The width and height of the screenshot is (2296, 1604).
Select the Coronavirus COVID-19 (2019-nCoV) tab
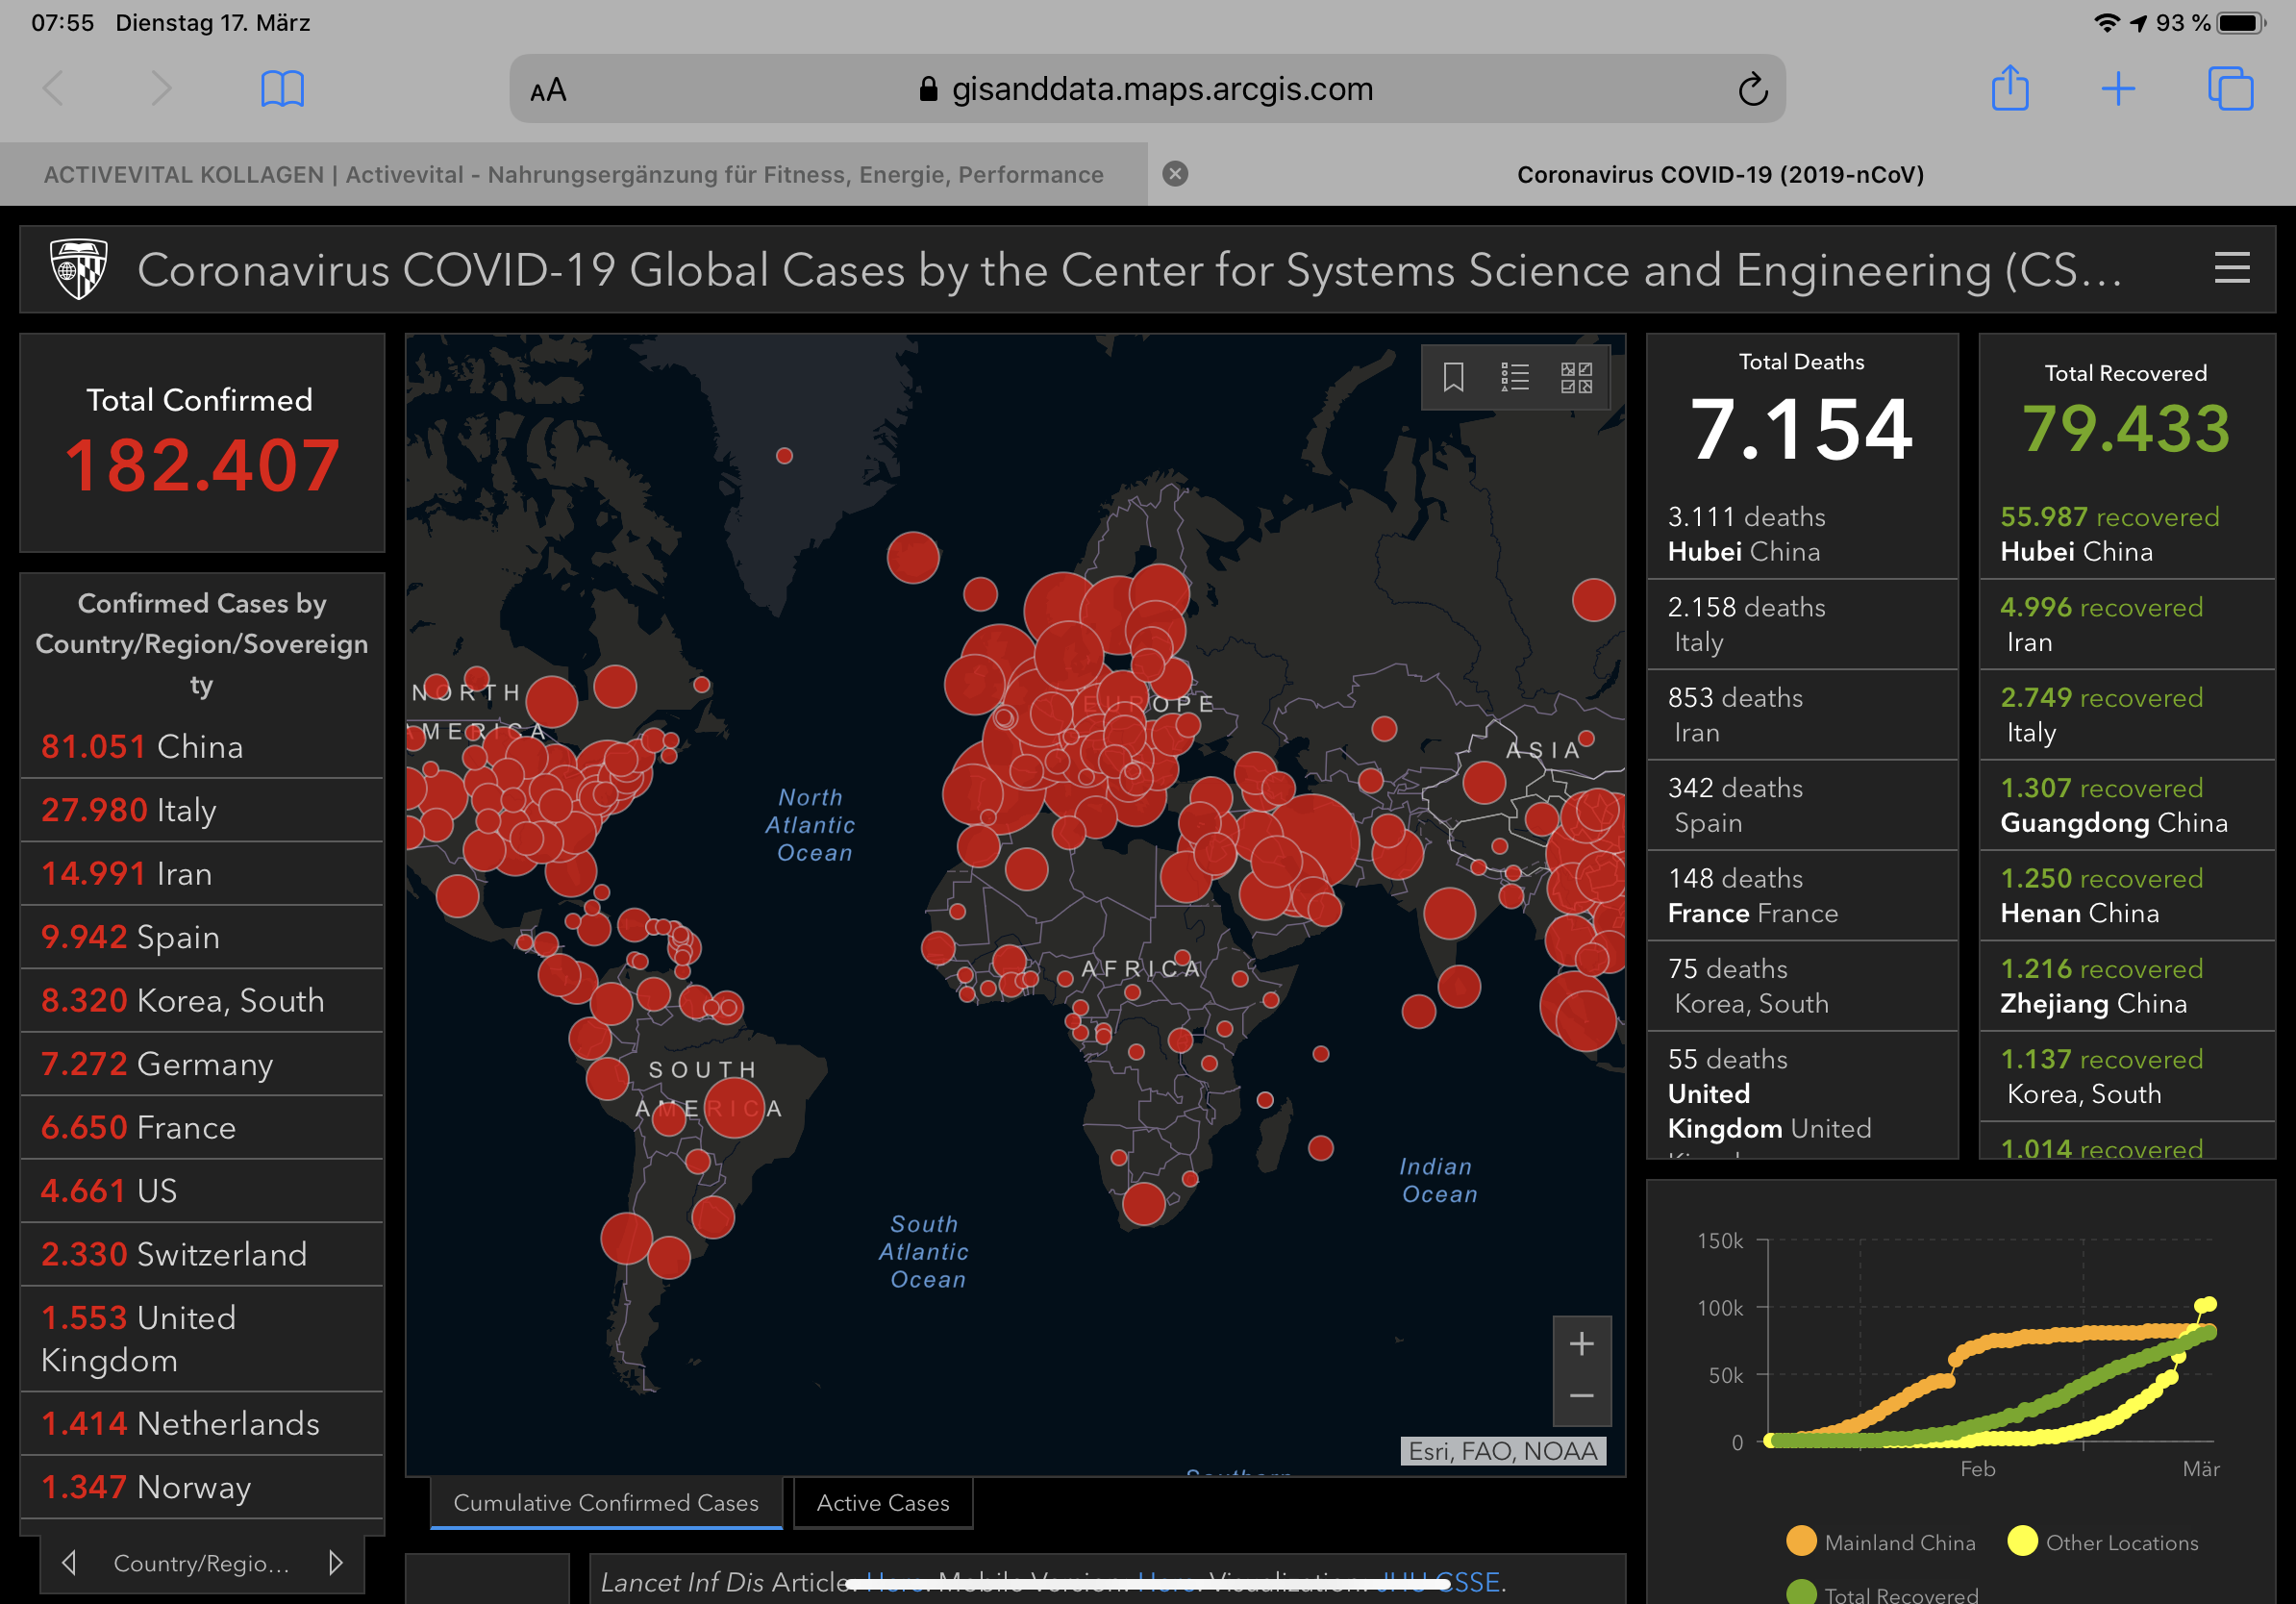coord(1720,174)
